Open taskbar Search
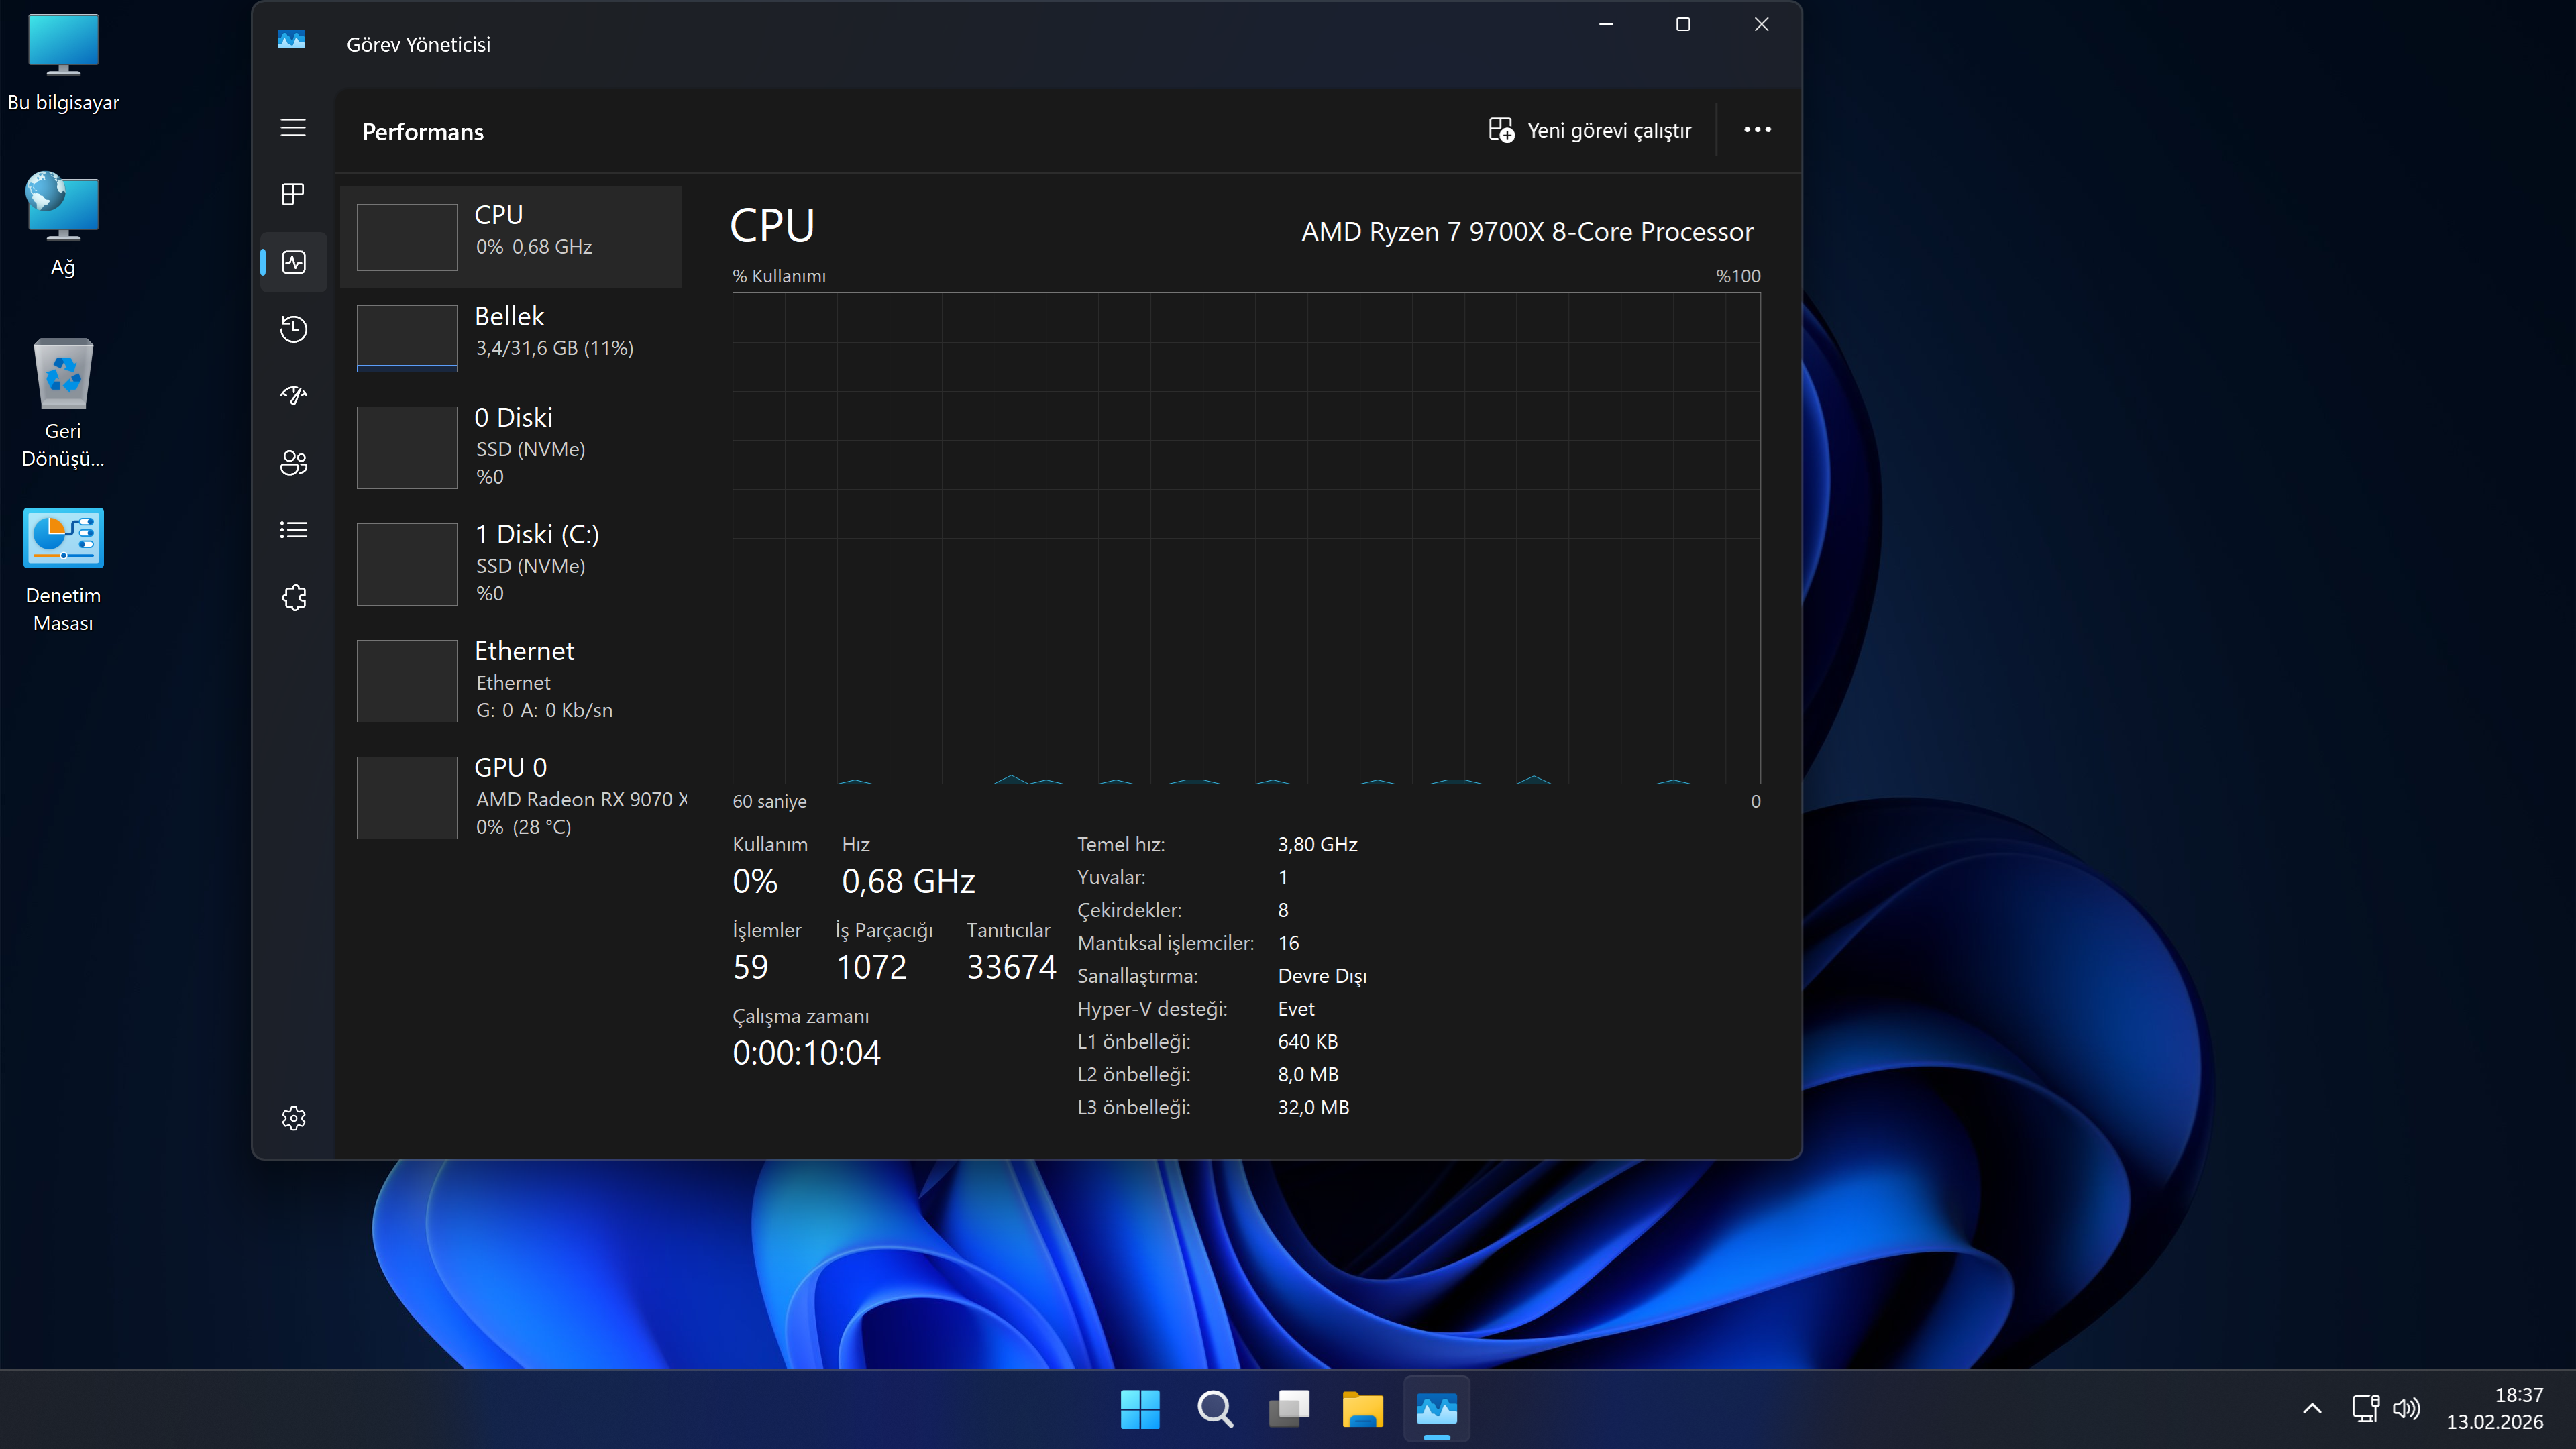2576x1449 pixels. [x=1214, y=1409]
